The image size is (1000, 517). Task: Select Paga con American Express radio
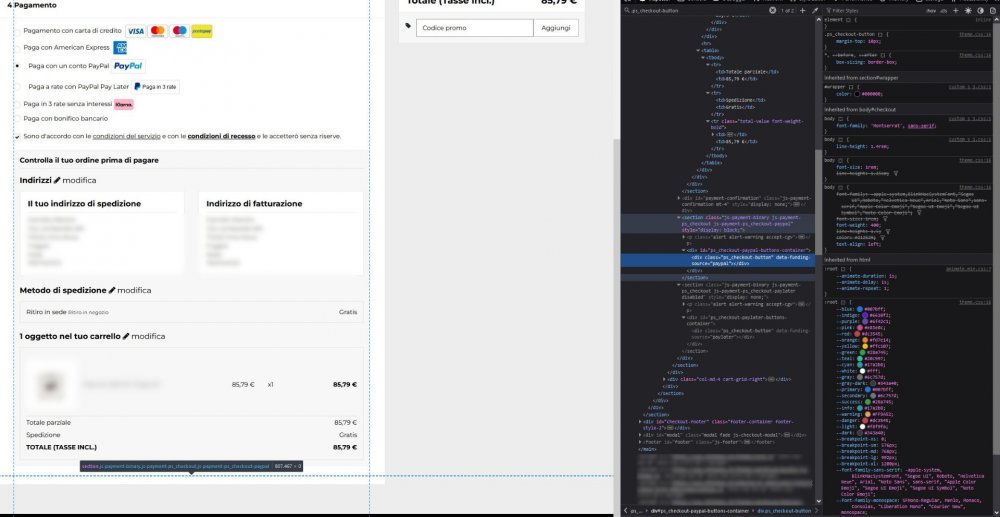(17, 47)
